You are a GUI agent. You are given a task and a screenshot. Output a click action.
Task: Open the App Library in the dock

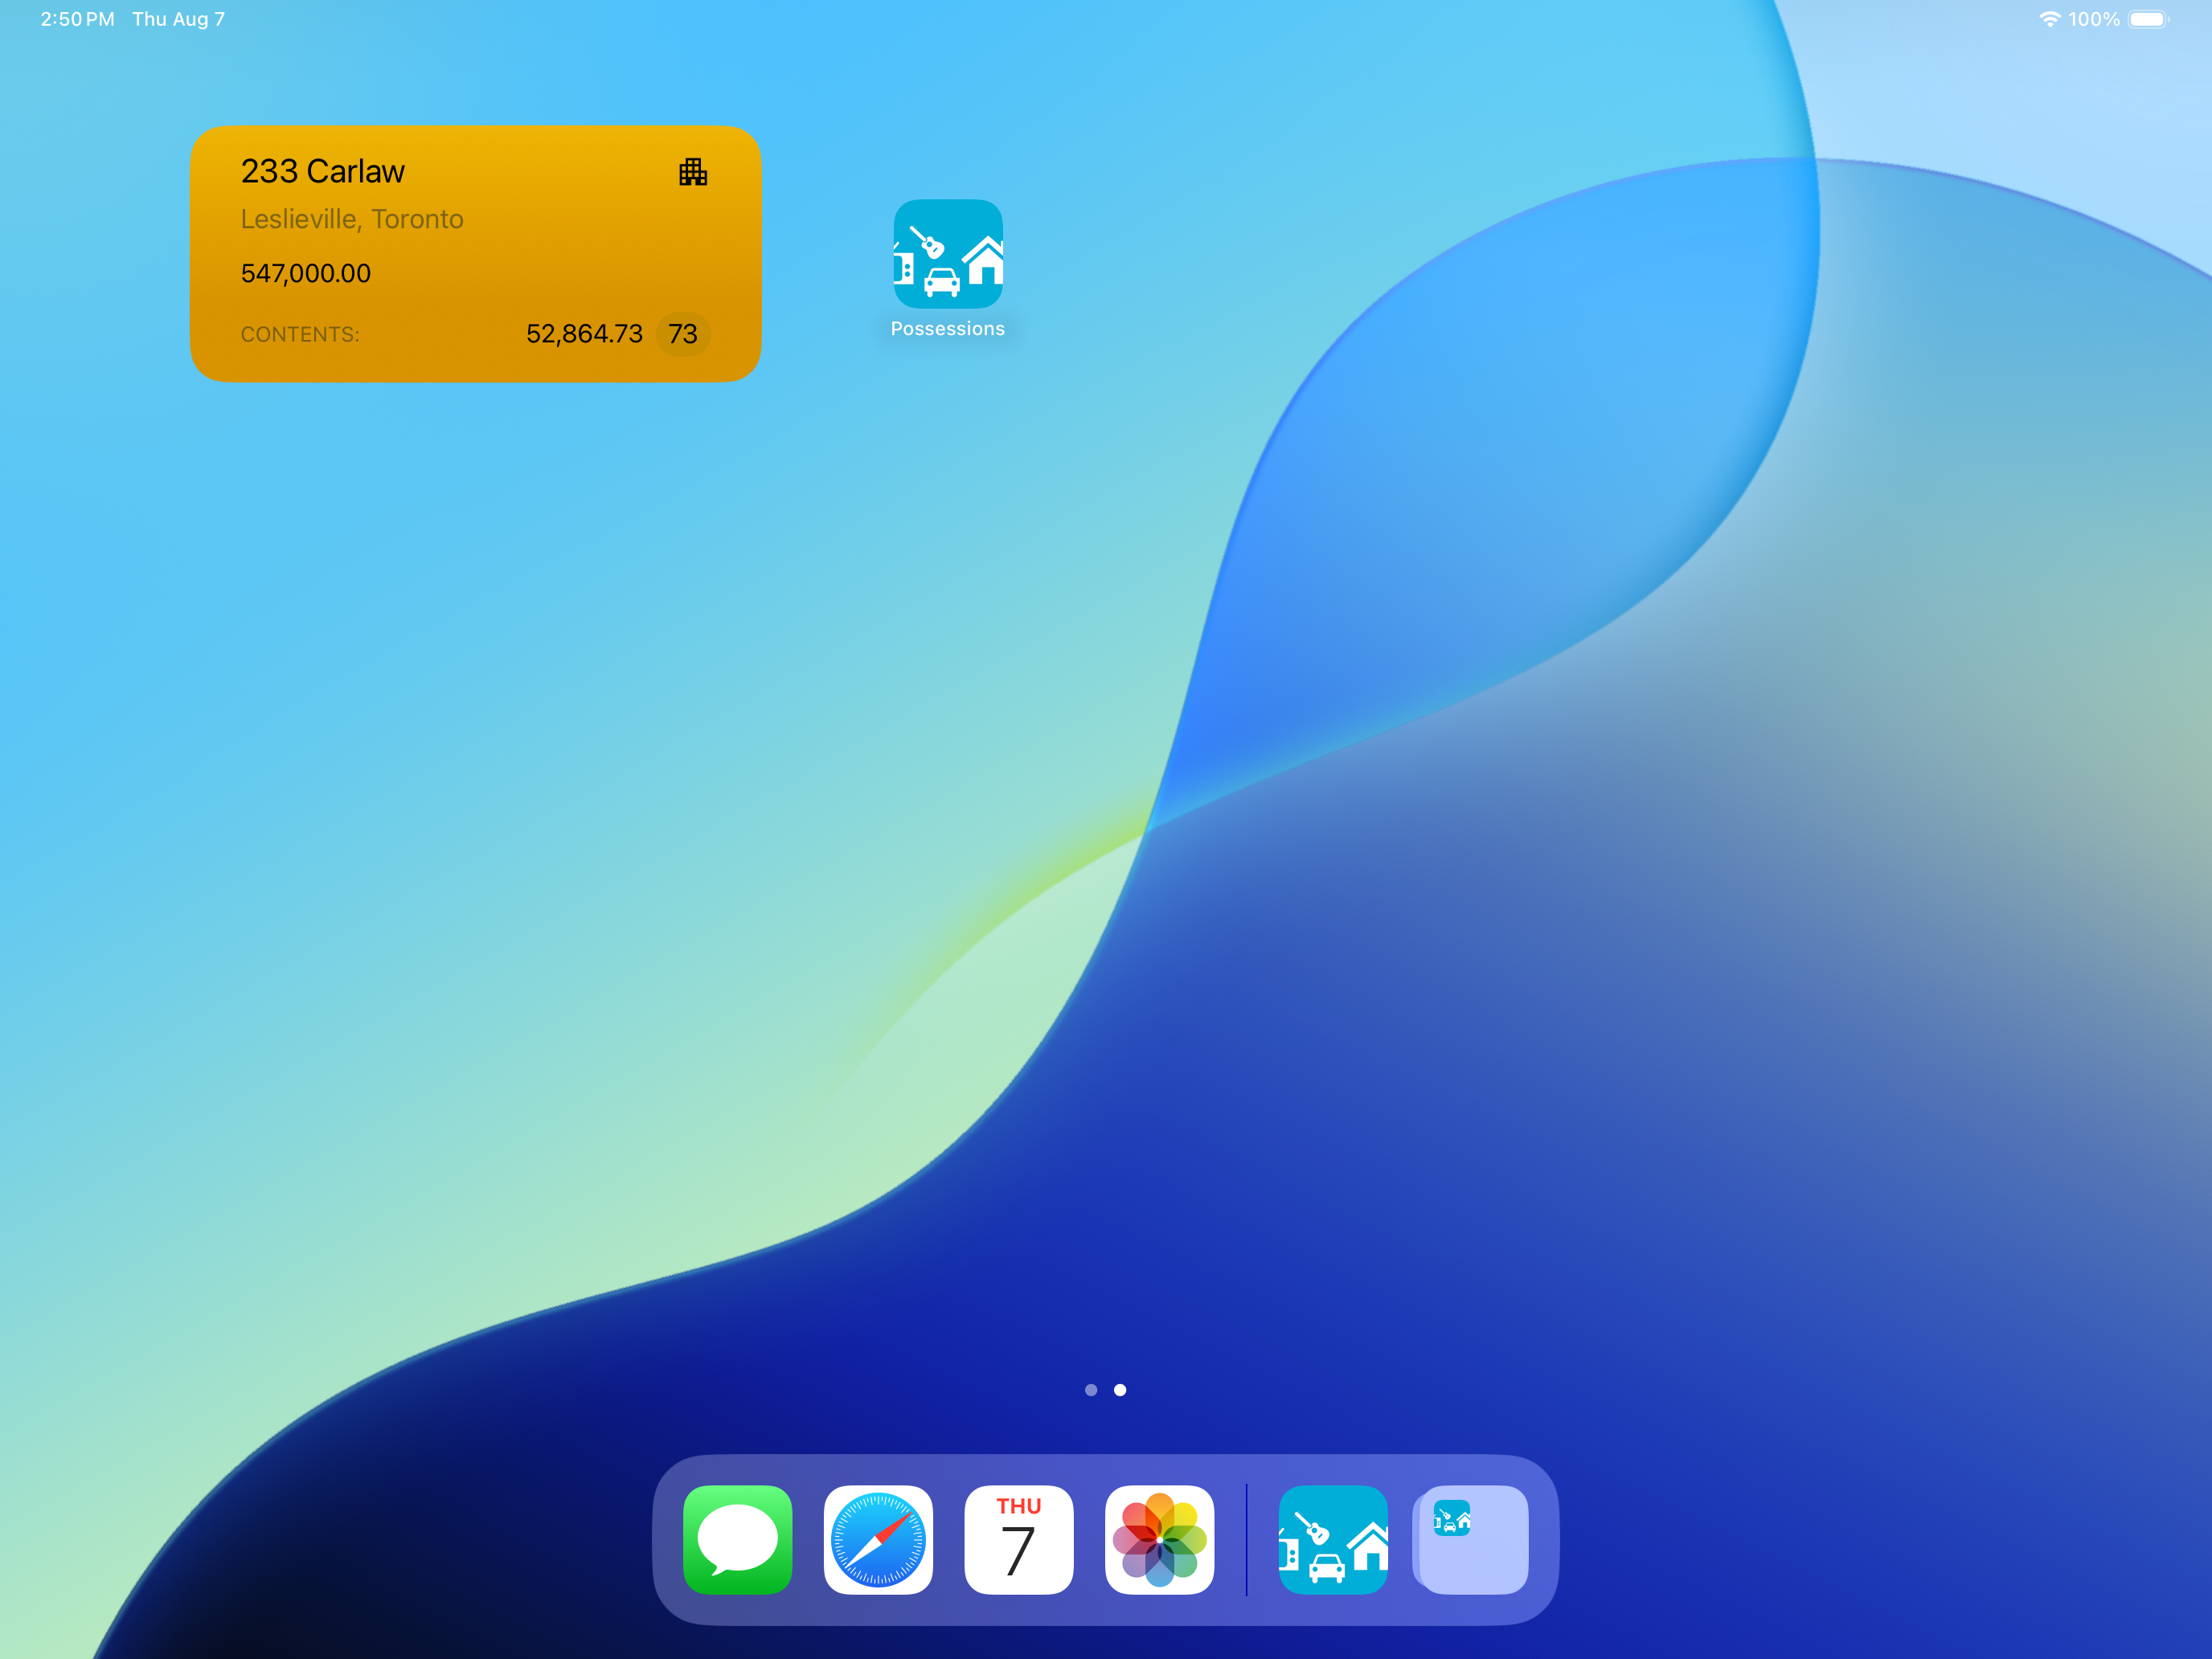pos(1473,1539)
